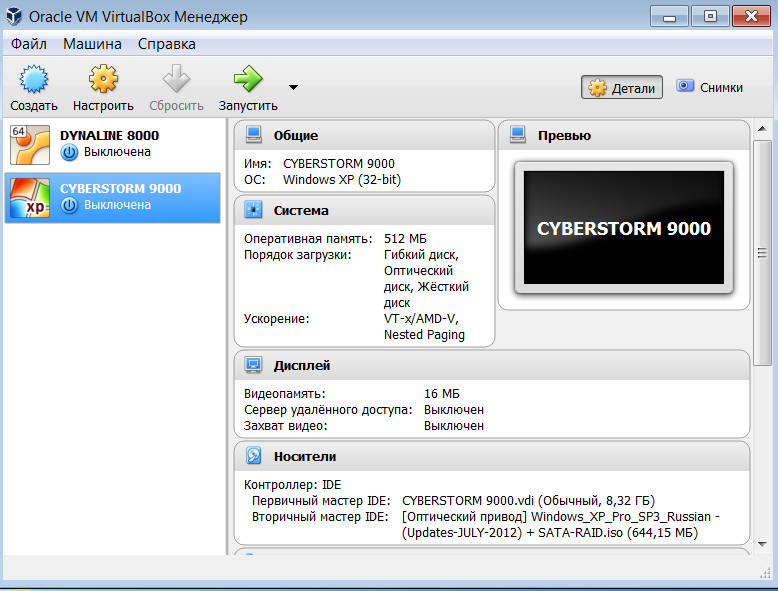Click the DYNALINE 8000 power state icon
This screenshot has width=778, height=591.
69,152
